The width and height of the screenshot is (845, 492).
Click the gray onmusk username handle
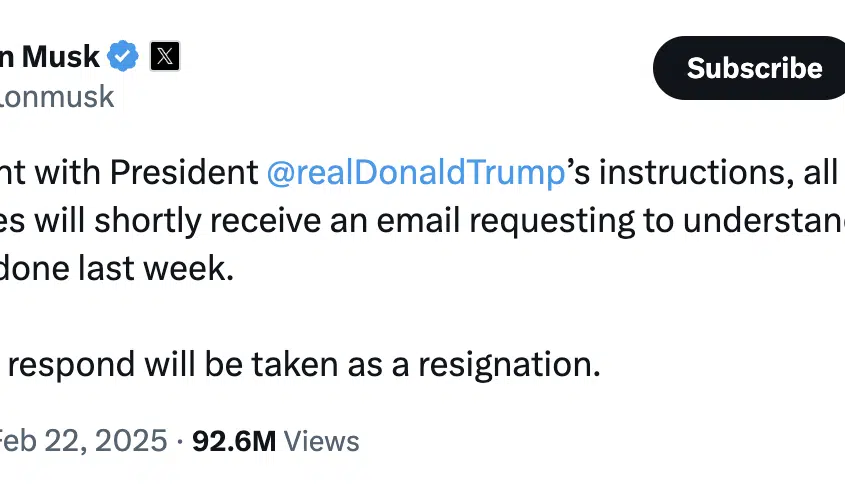click(x=57, y=97)
